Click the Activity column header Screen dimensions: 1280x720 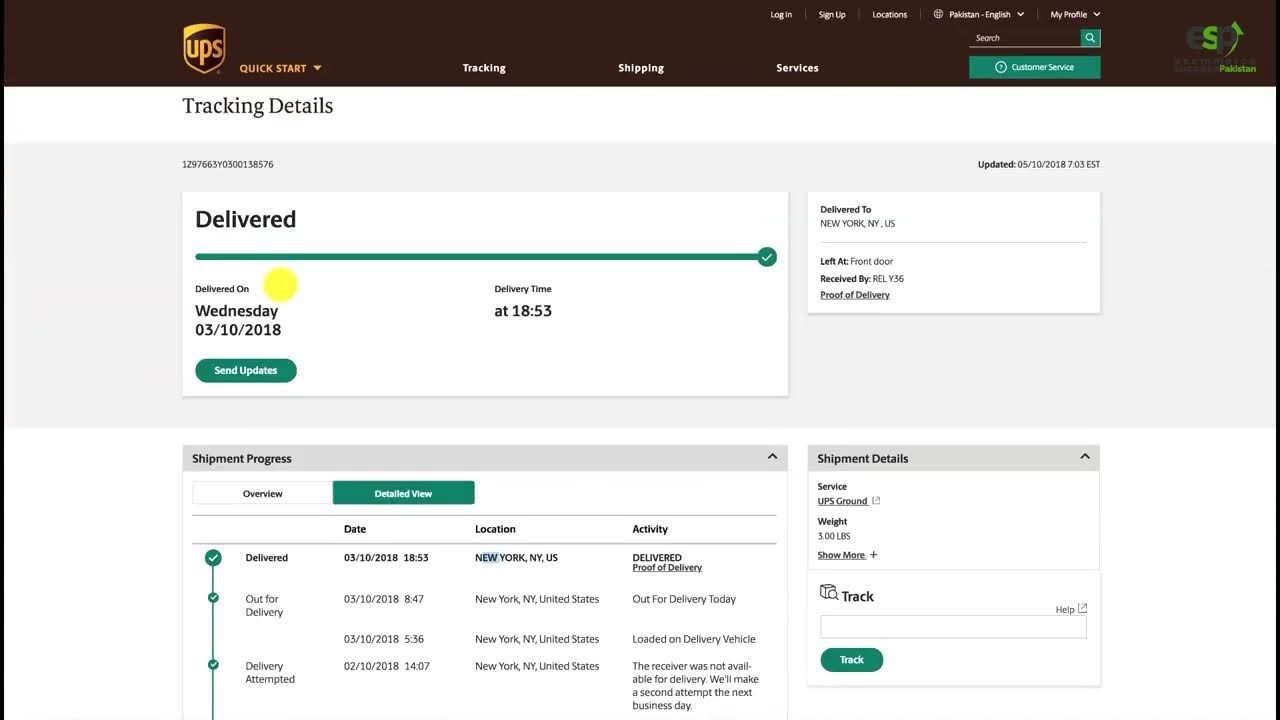650,529
